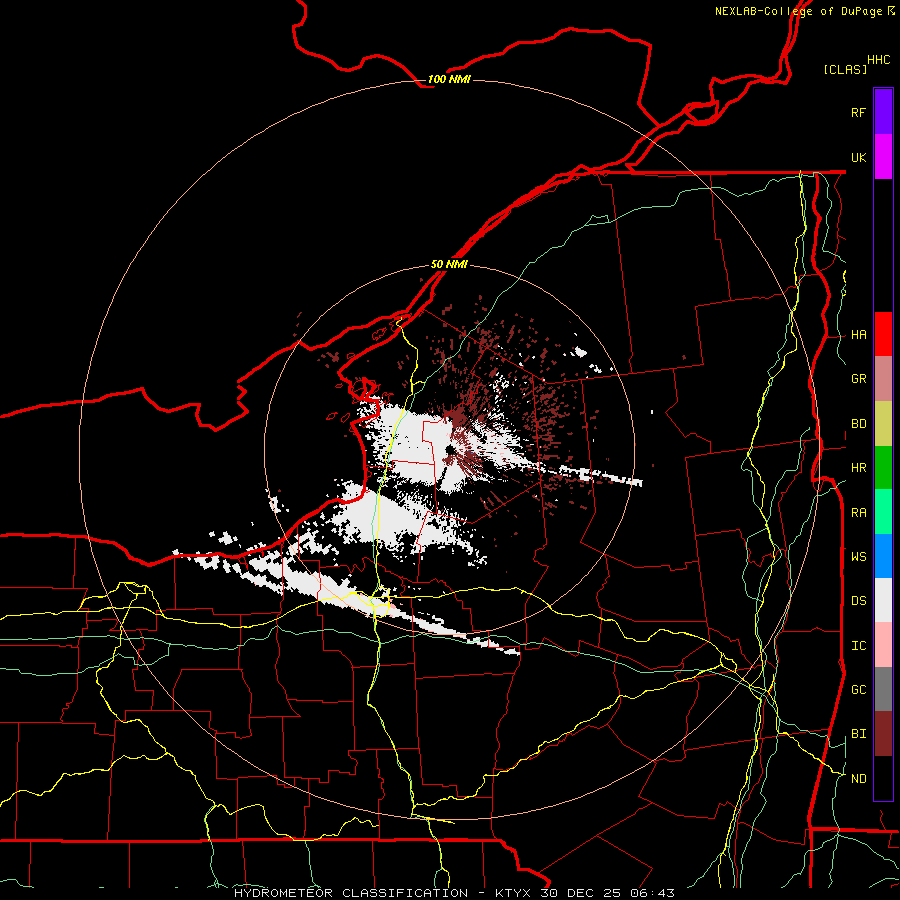Click the RA legend label
Viewport: 900px width, 900px height.
click(858, 513)
